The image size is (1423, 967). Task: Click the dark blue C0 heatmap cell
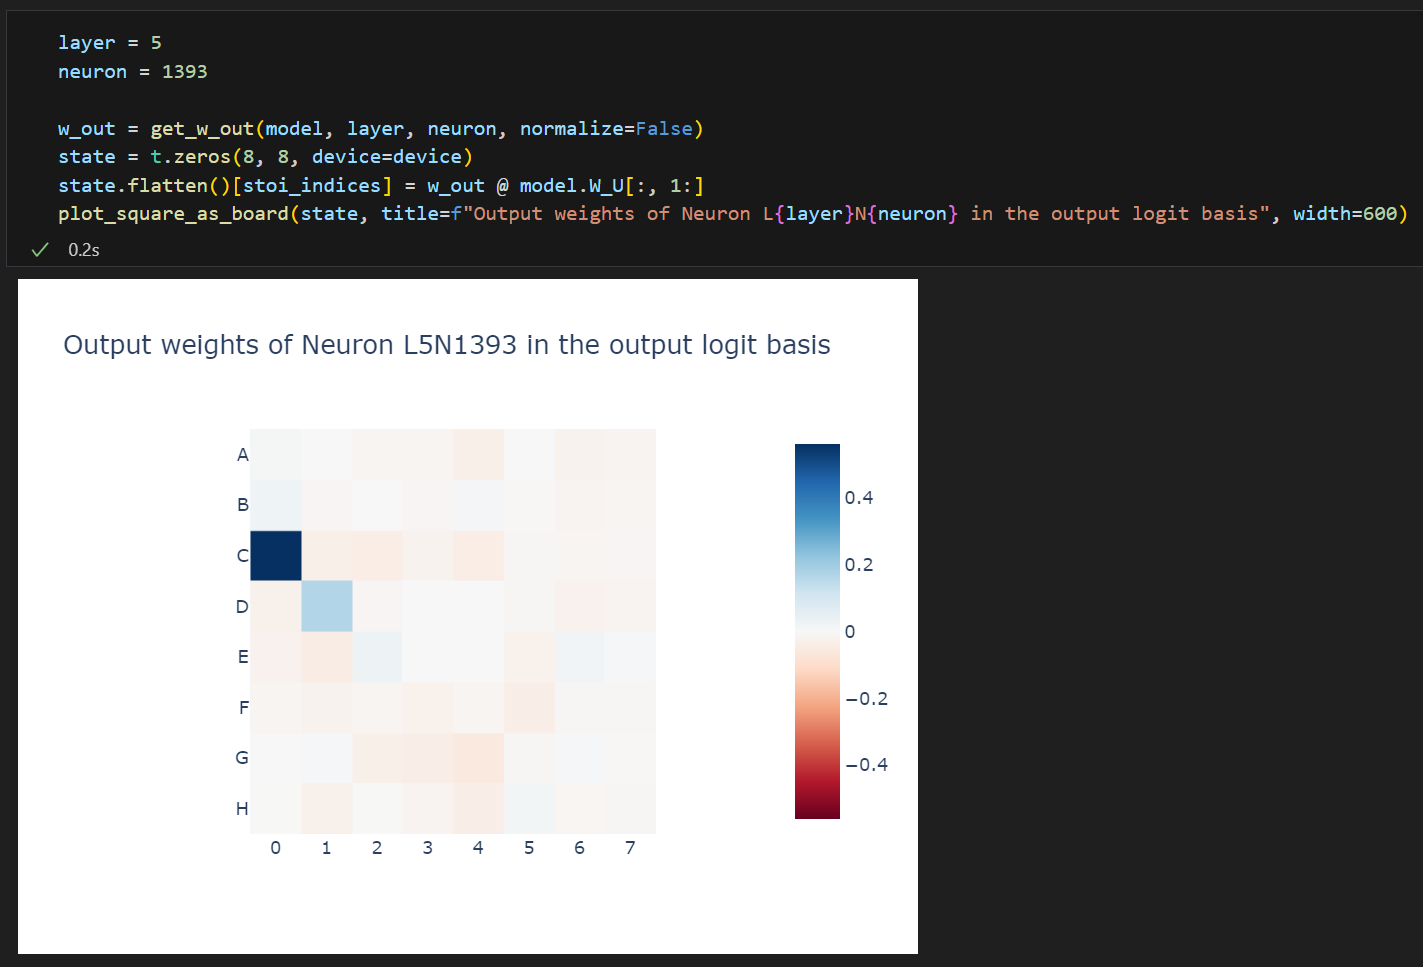tap(276, 556)
